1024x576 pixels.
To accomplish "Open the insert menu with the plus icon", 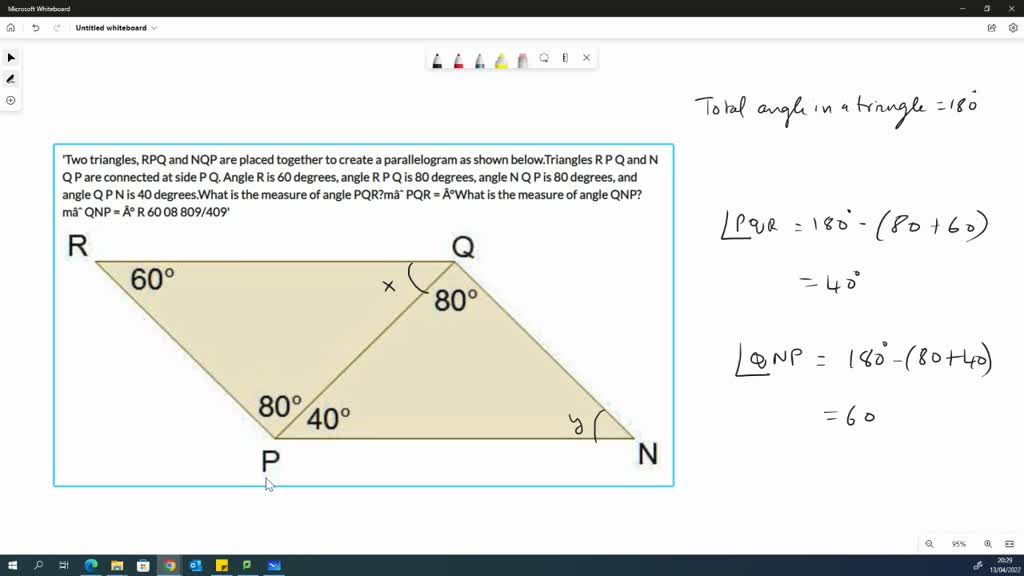I will pos(10,100).
